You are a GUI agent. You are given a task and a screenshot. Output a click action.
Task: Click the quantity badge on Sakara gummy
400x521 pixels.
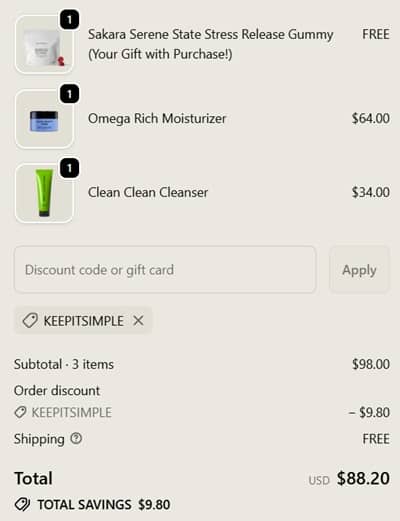pos(69,20)
